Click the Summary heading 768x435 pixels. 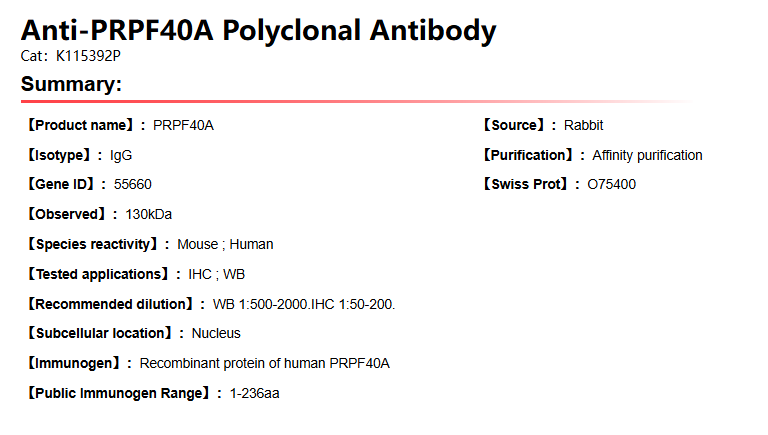(x=71, y=84)
